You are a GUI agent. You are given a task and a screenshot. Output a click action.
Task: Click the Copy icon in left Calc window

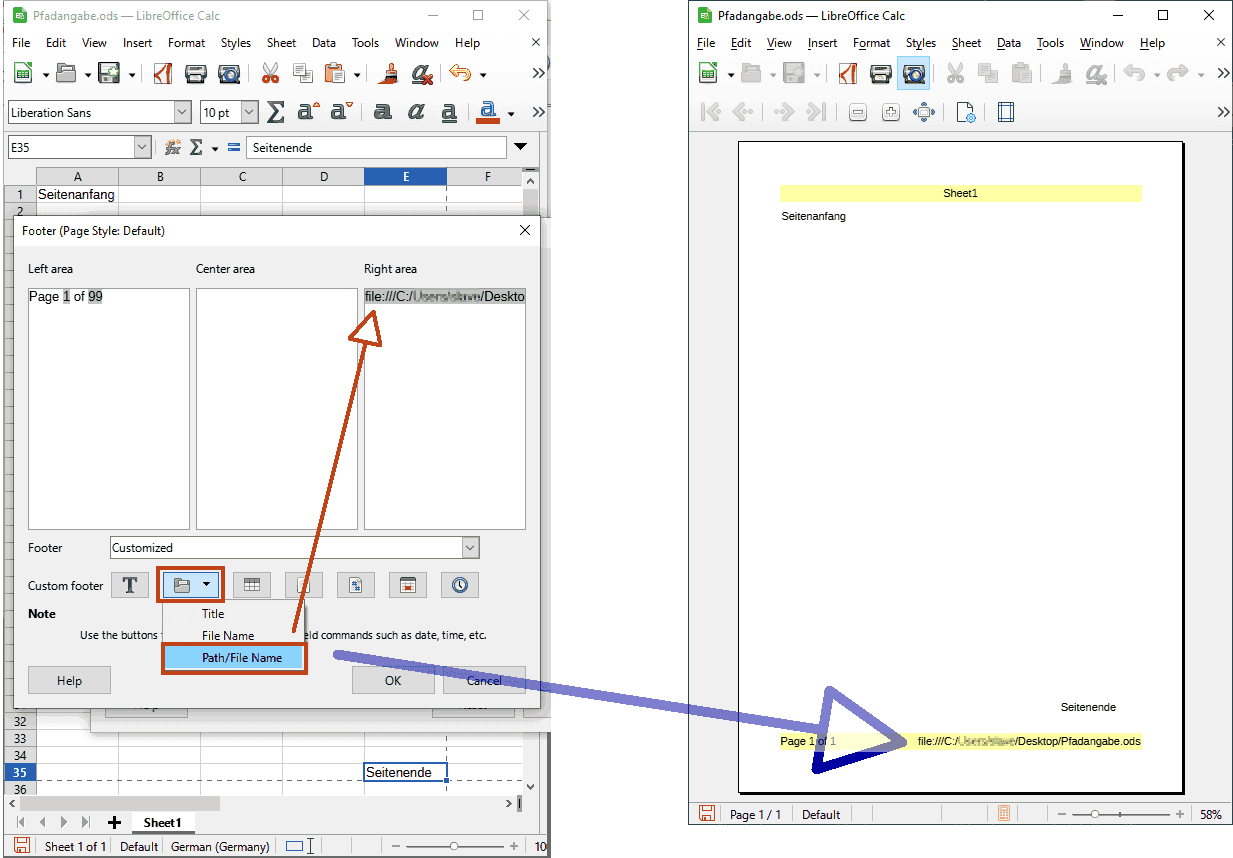coord(303,73)
